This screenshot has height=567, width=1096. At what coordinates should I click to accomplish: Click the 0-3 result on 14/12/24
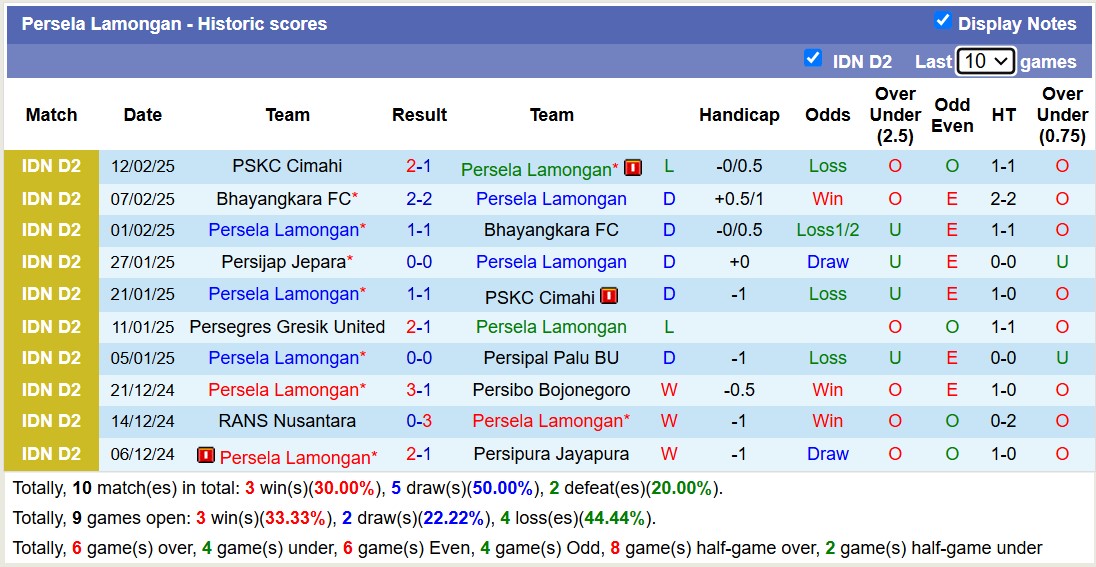419,421
